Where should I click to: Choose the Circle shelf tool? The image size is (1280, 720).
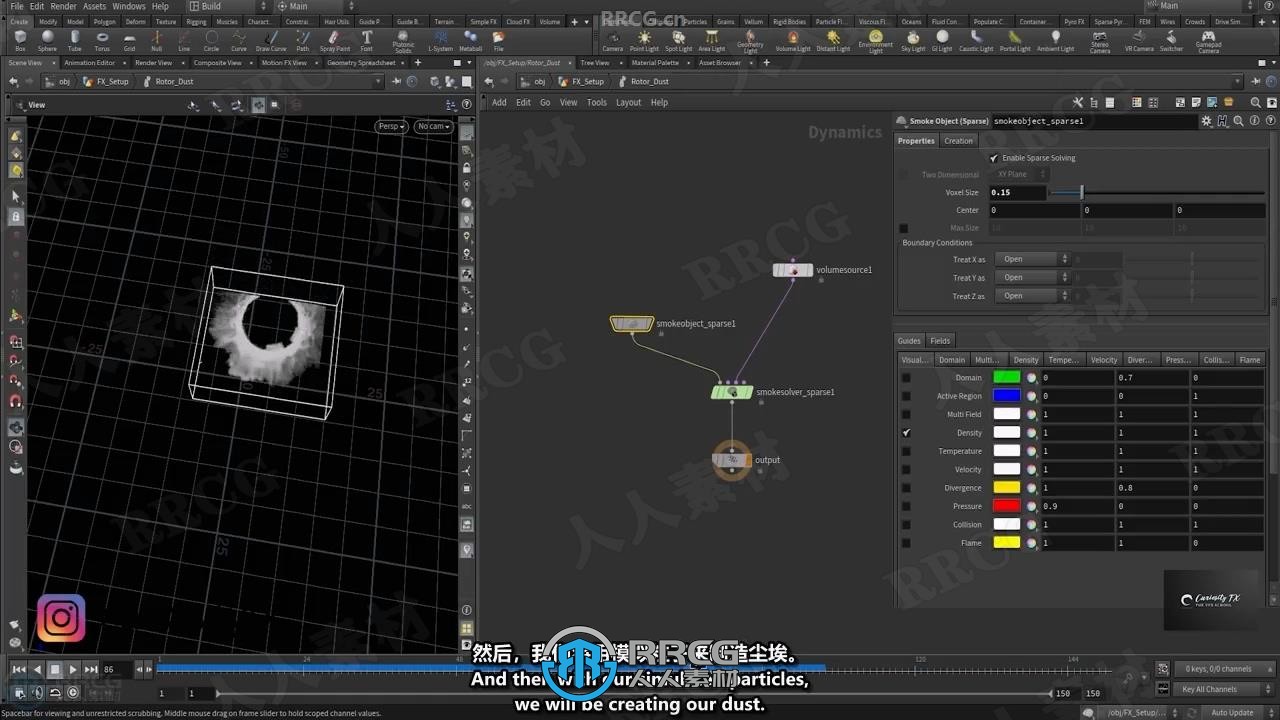(211, 41)
